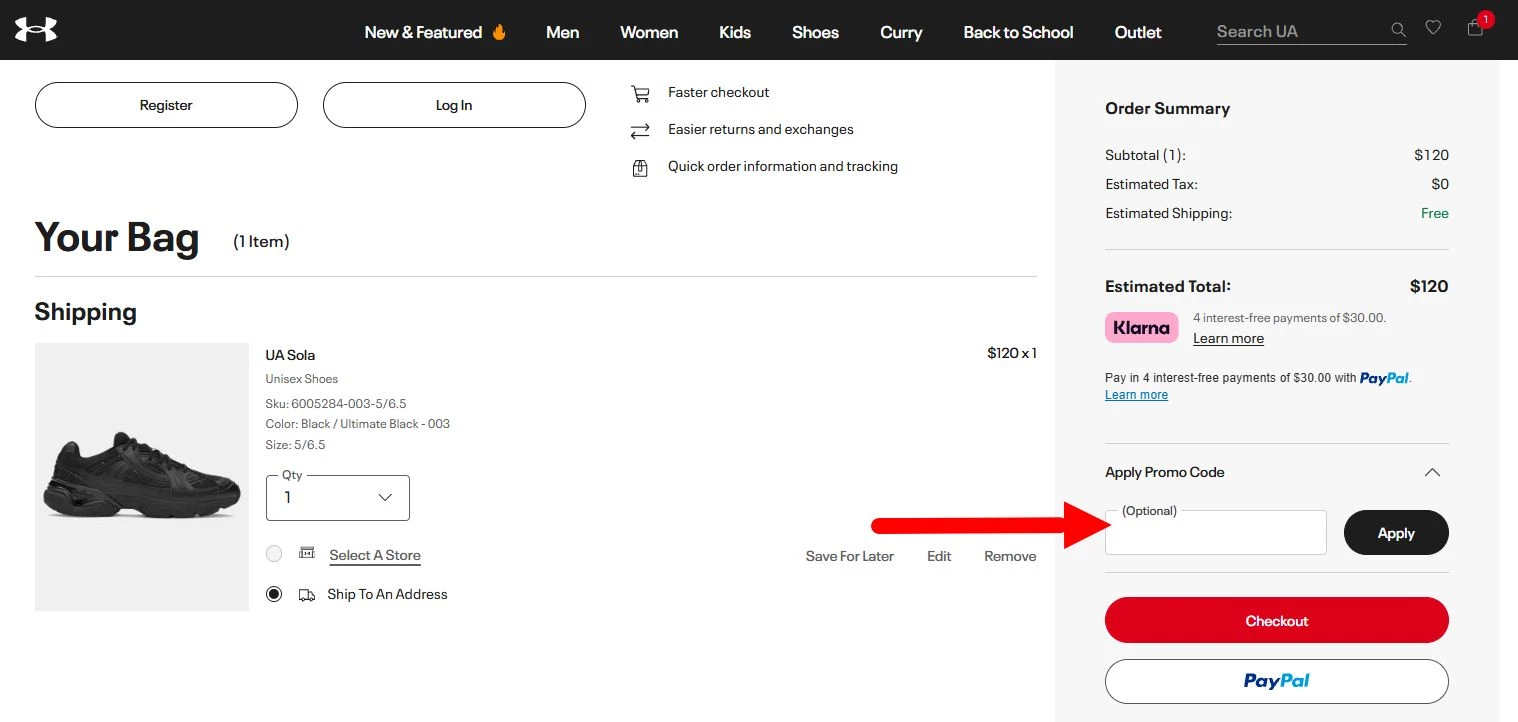This screenshot has width=1518, height=722.
Task: Click the Estimated Total $120 value
Action: coord(1429,286)
